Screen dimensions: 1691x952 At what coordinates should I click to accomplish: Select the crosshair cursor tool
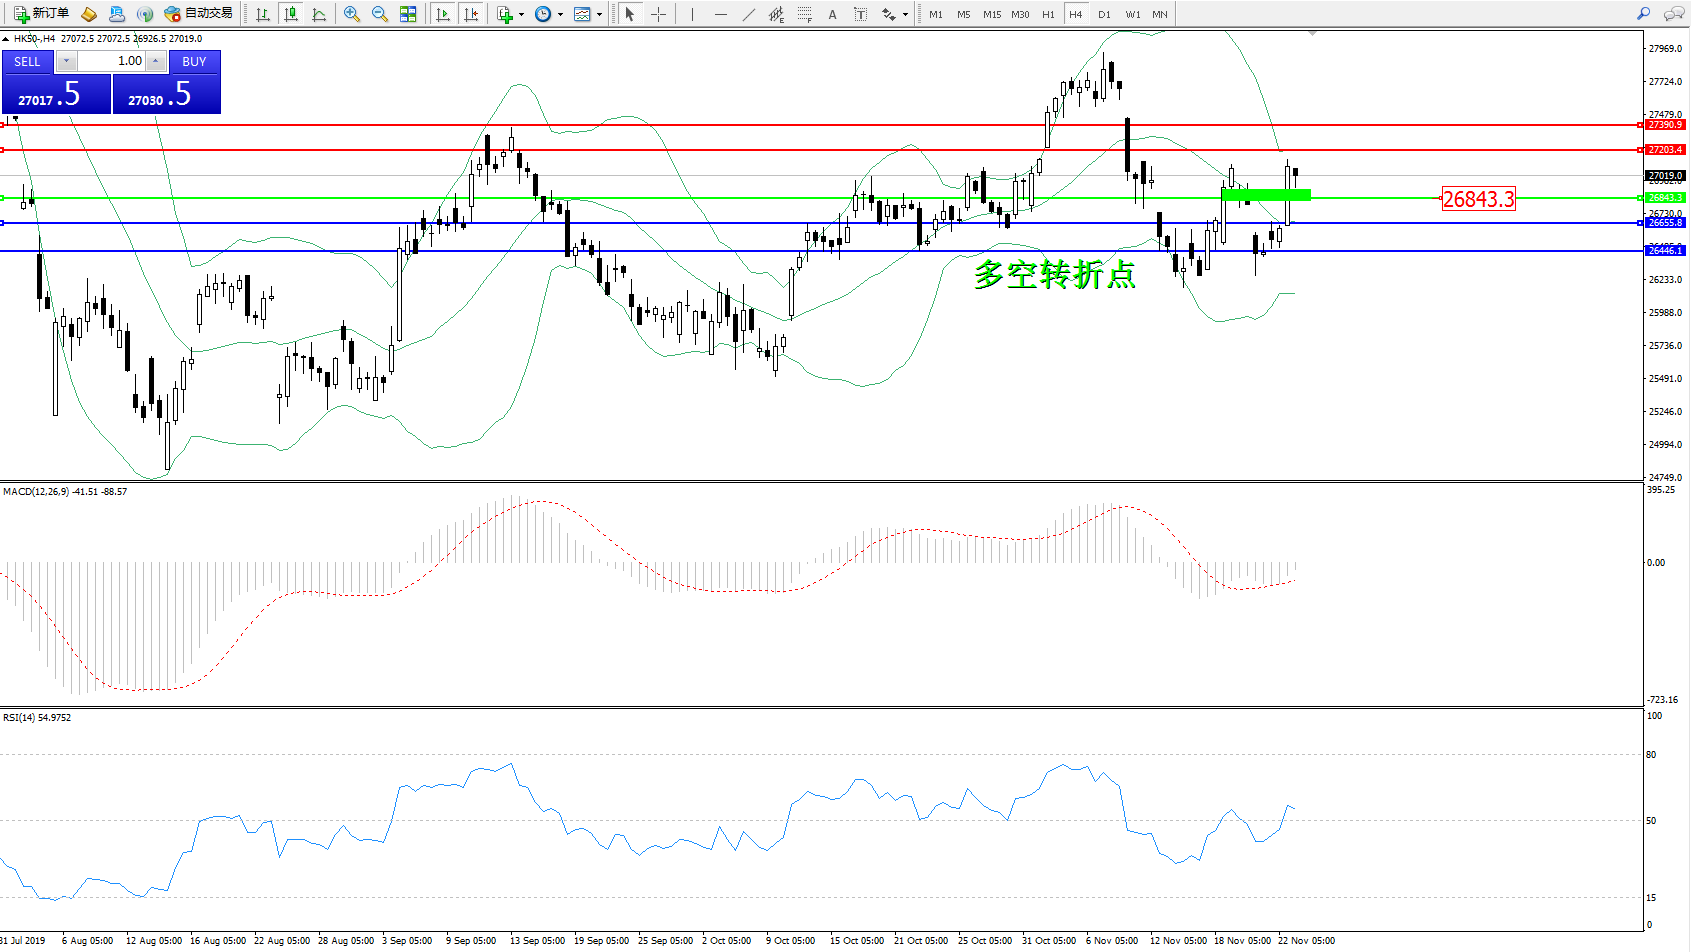[658, 14]
